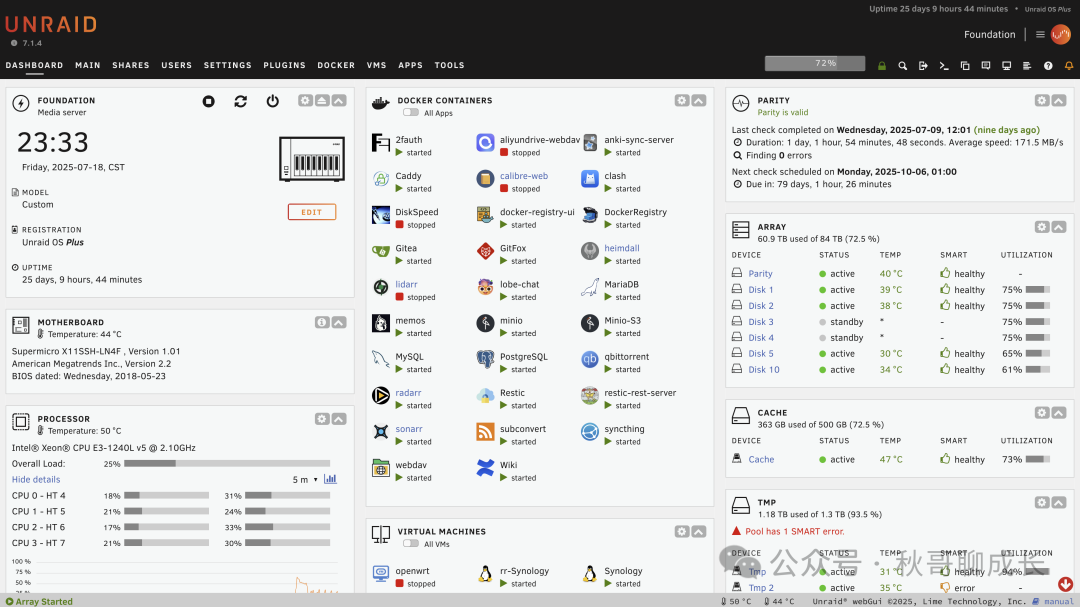The height and width of the screenshot is (607, 1080).
Task: Open the hamburger menu next to Foundation
Action: pyautogui.click(x=1040, y=34)
